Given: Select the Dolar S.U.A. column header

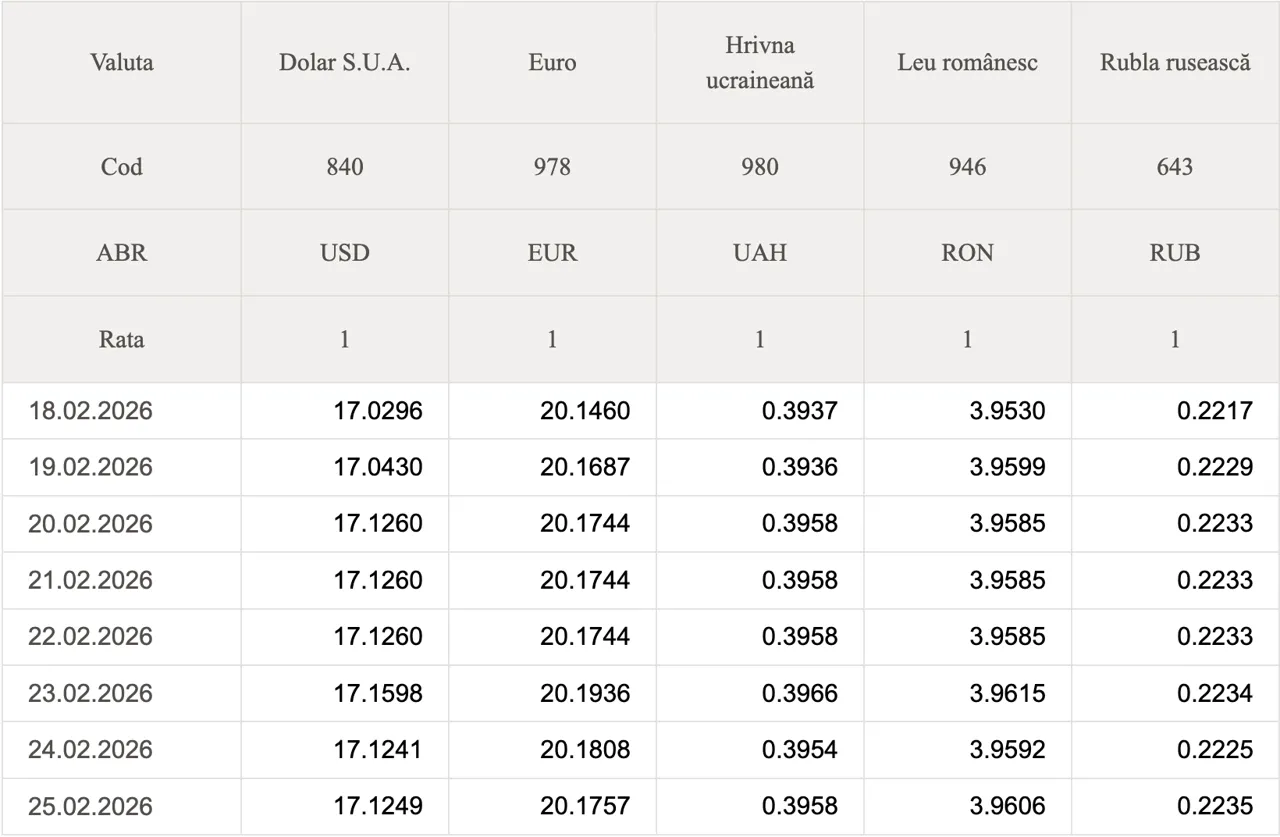Looking at the screenshot, I should (344, 62).
